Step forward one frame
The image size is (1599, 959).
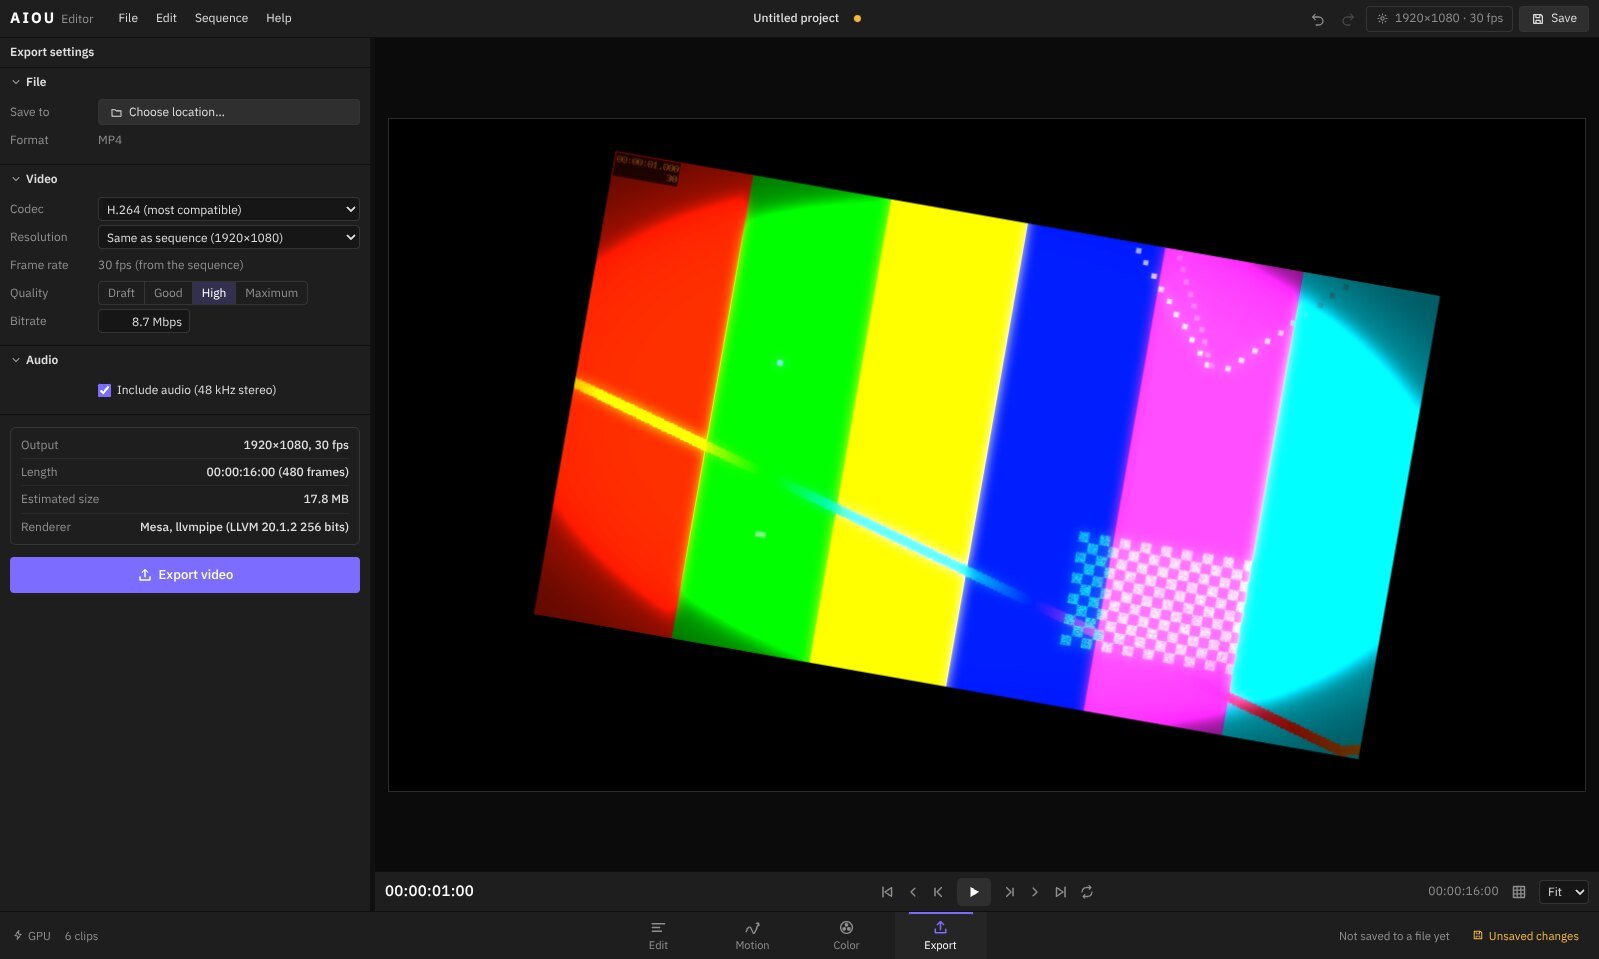[x=1035, y=892]
